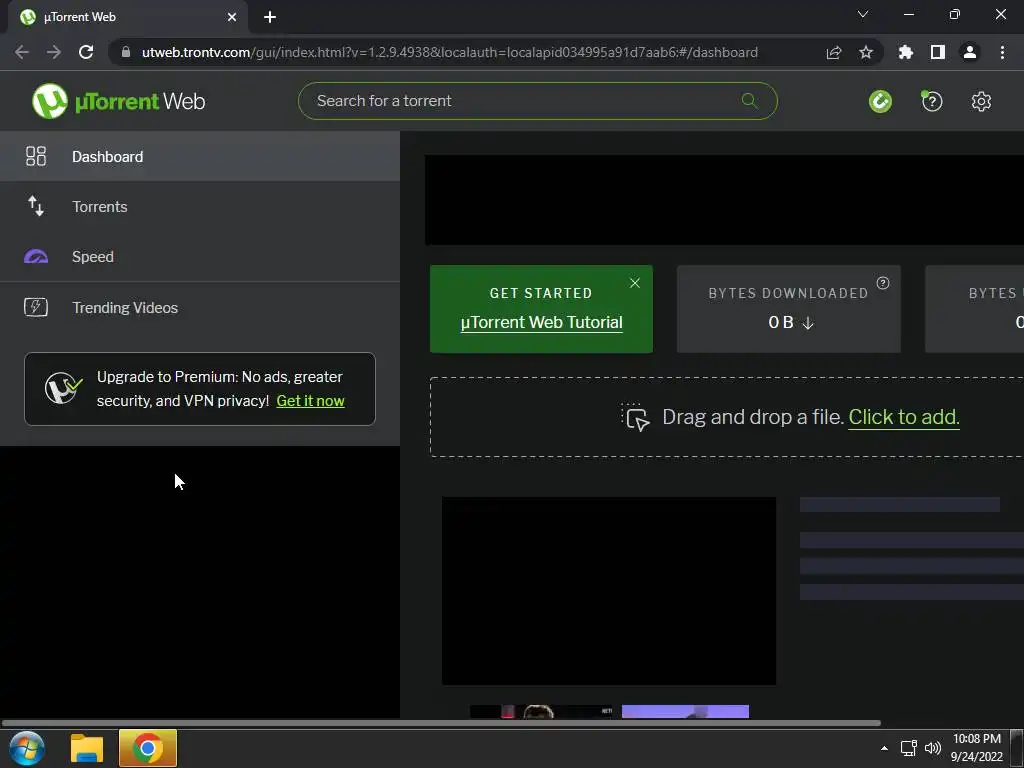1024x768 pixels.
Task: Show hidden system tray icons
Action: point(884,748)
